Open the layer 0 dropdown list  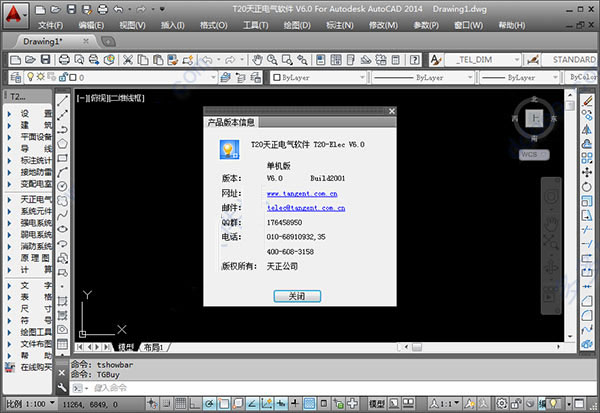(214, 77)
